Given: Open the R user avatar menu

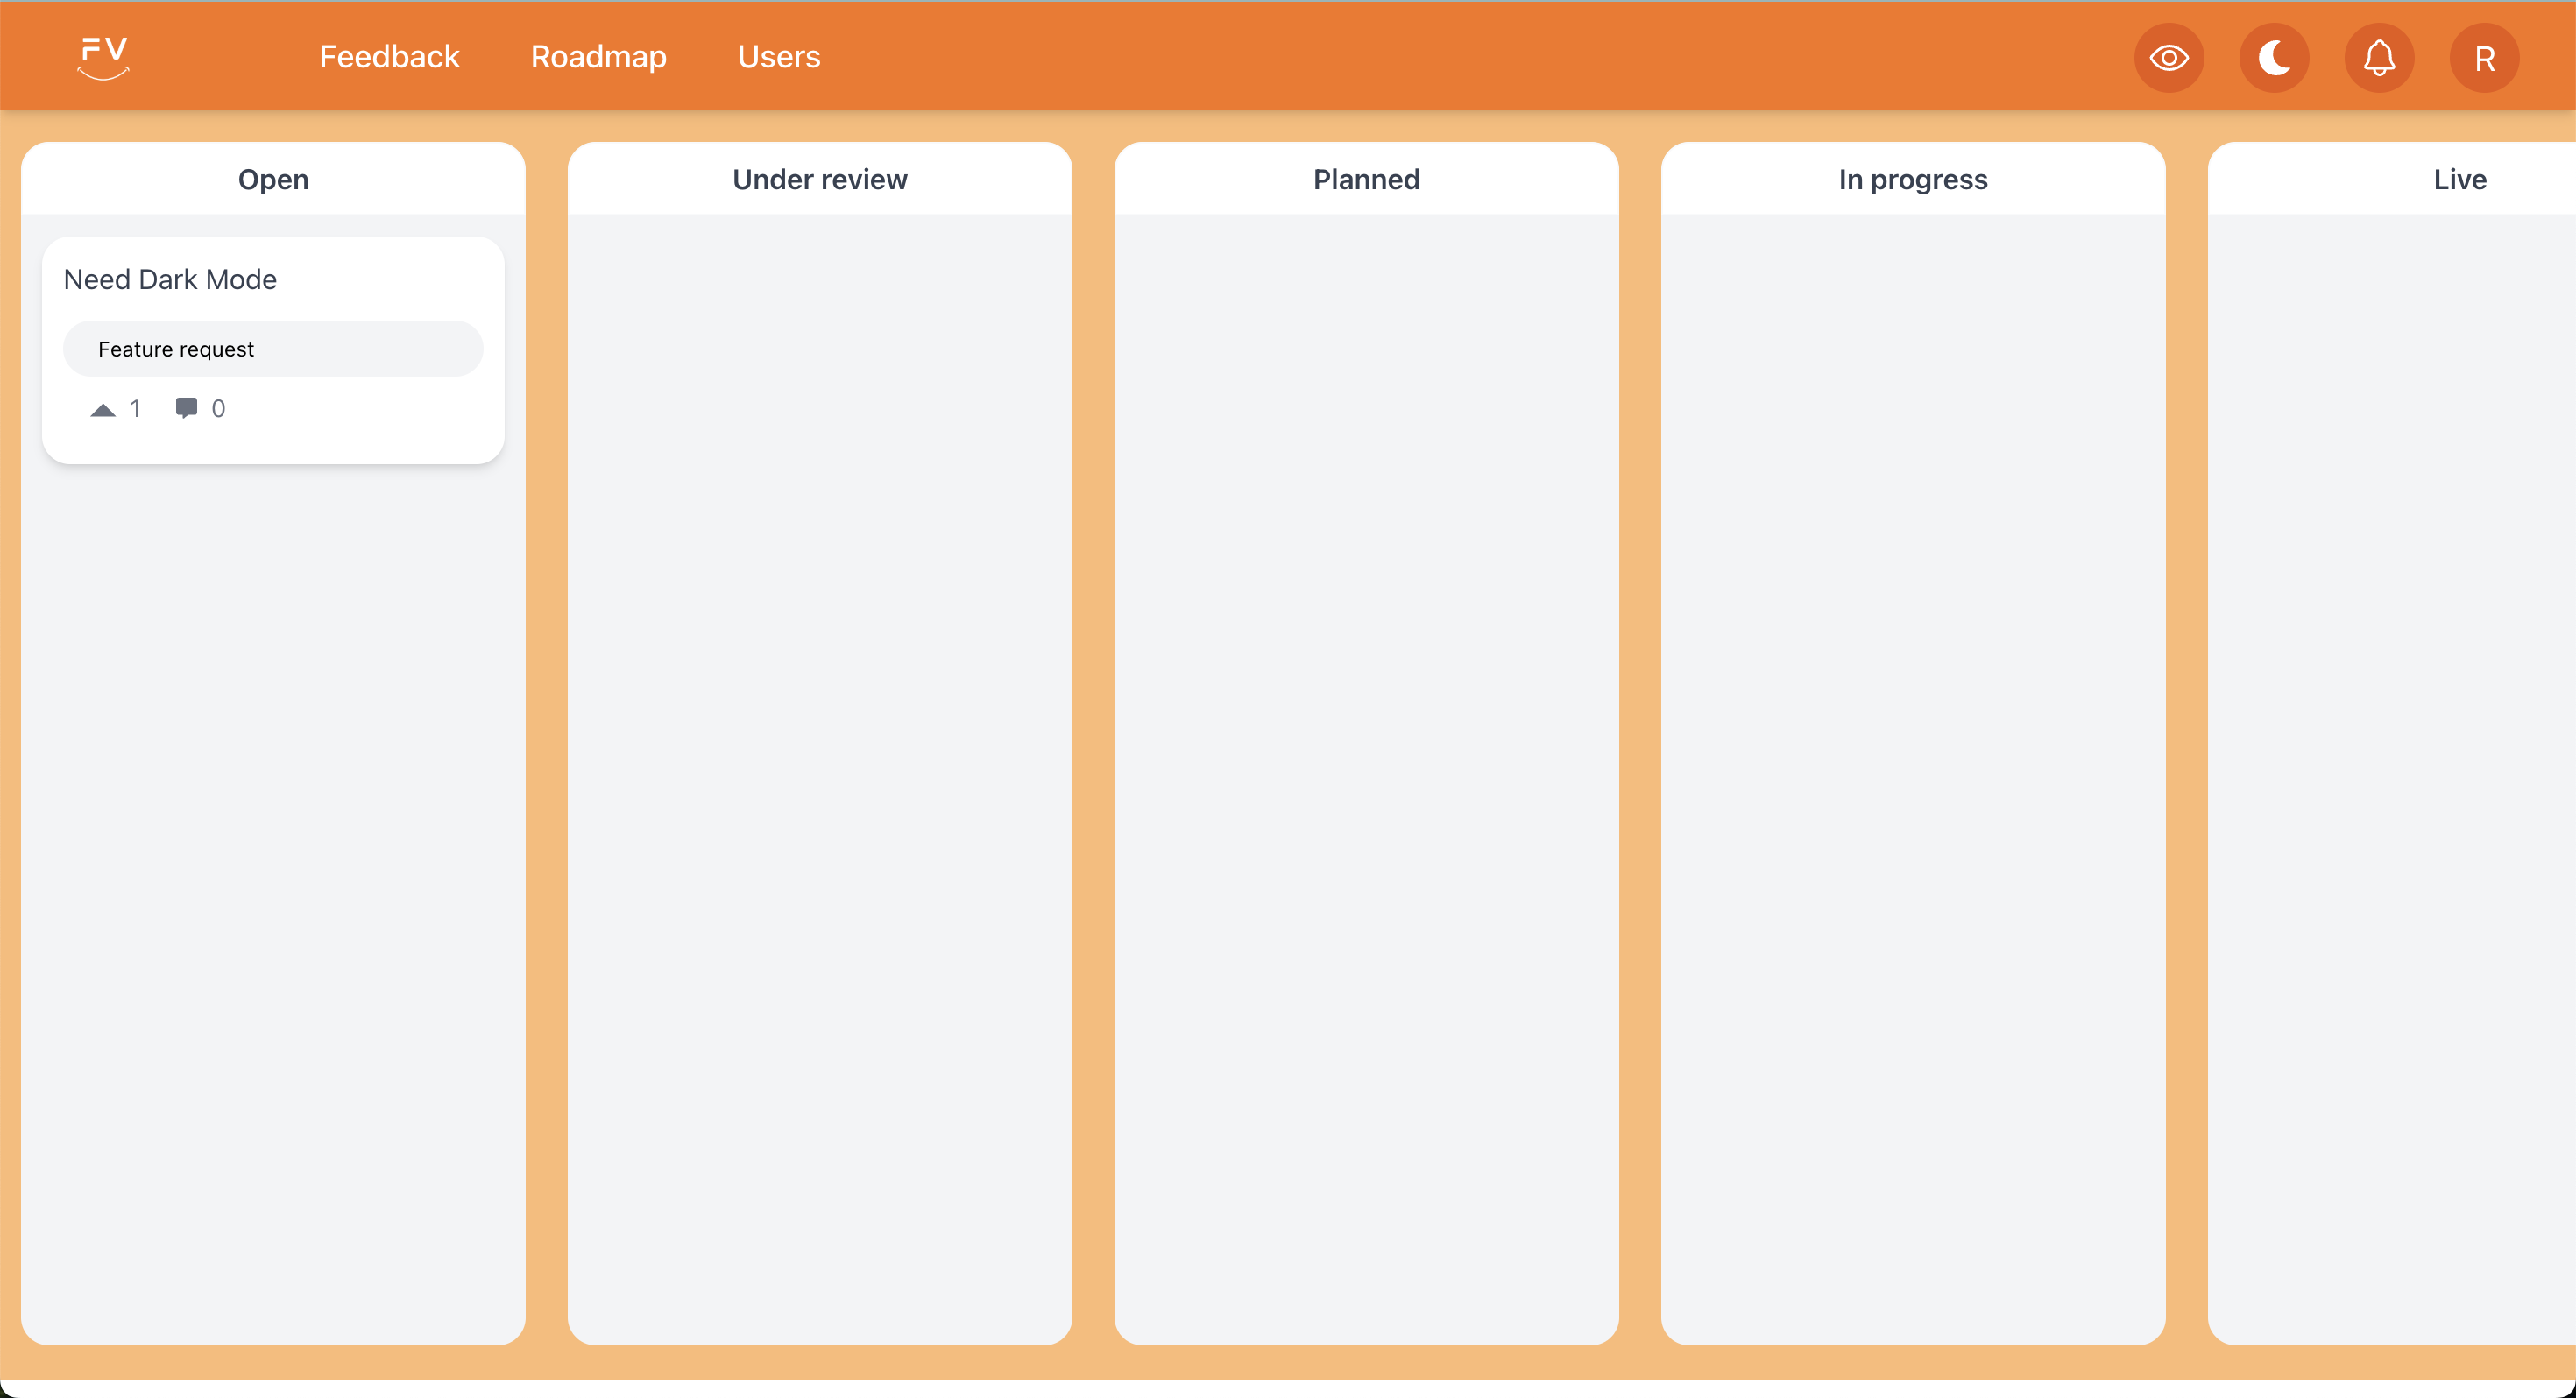Looking at the screenshot, I should [2483, 58].
